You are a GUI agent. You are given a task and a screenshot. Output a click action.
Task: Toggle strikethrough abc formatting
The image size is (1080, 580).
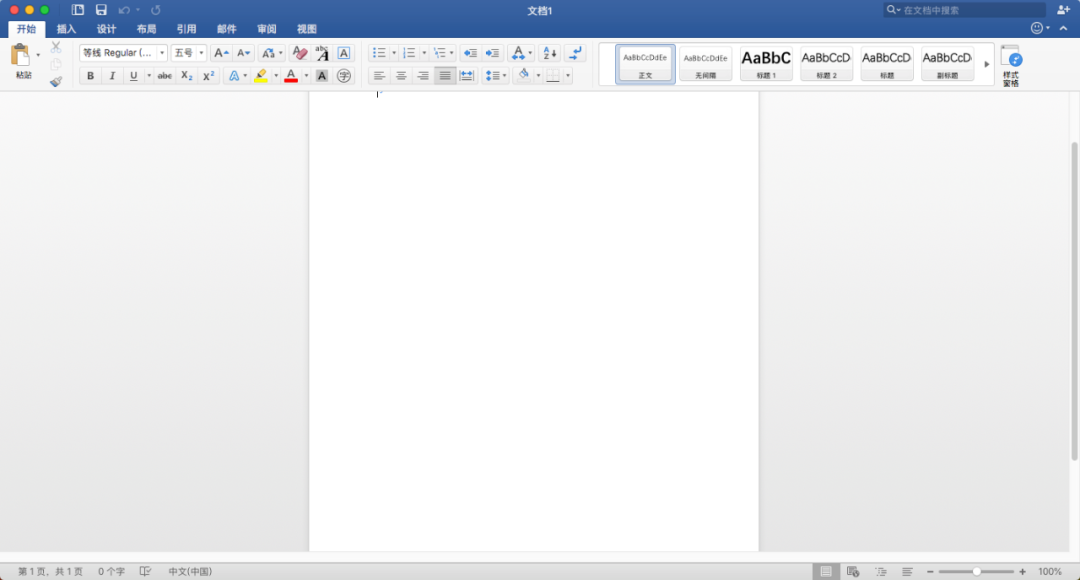pyautogui.click(x=165, y=76)
